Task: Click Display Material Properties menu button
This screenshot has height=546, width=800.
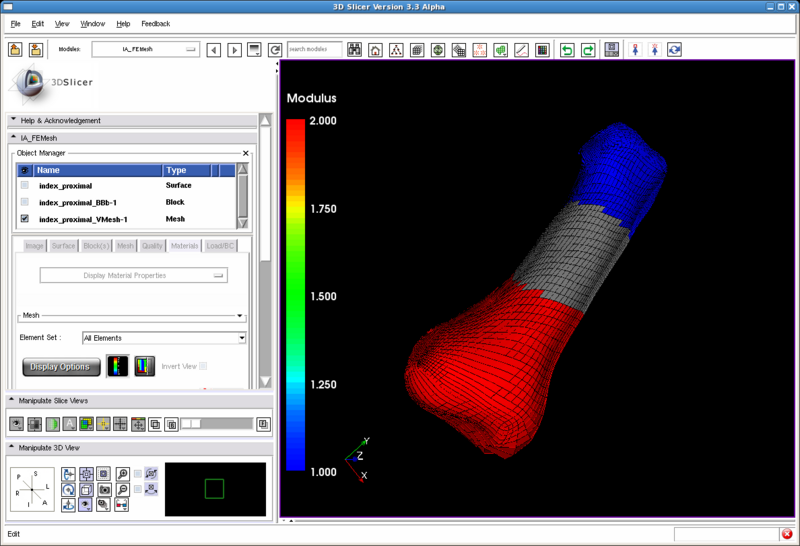Action: click(x=133, y=275)
